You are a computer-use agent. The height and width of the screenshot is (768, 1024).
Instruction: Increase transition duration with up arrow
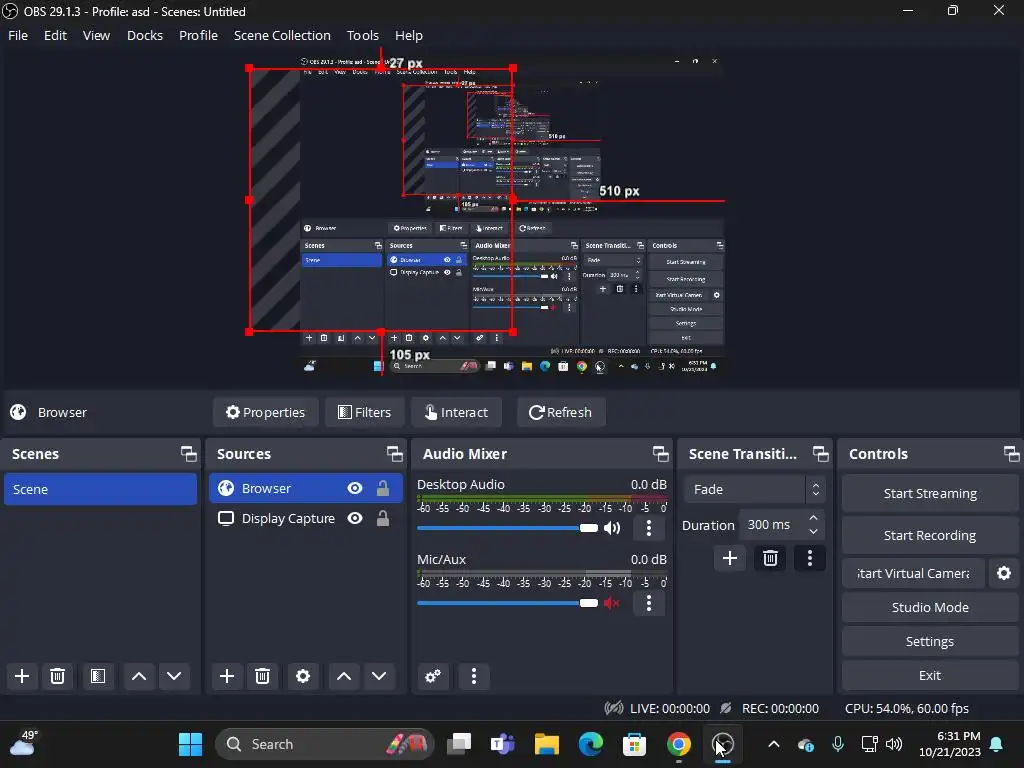click(x=814, y=518)
